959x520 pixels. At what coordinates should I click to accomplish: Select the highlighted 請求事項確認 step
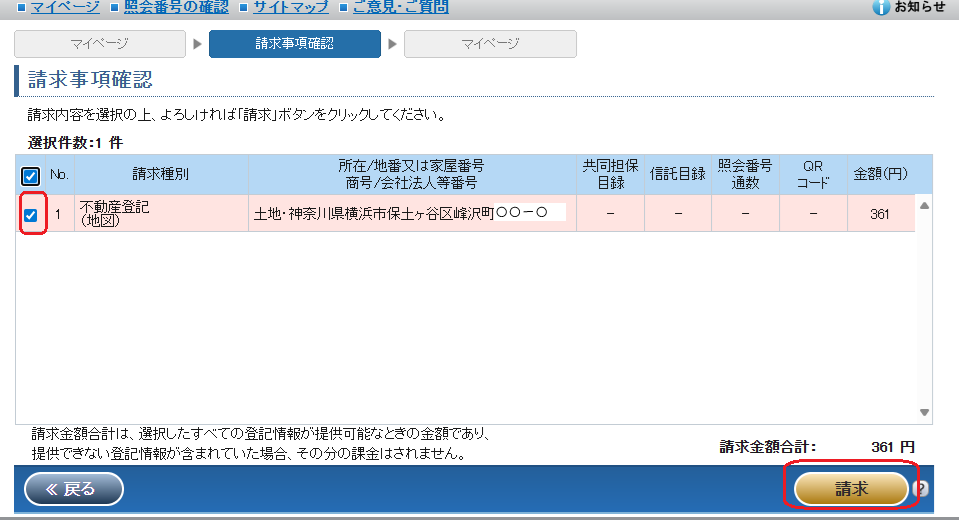294,44
